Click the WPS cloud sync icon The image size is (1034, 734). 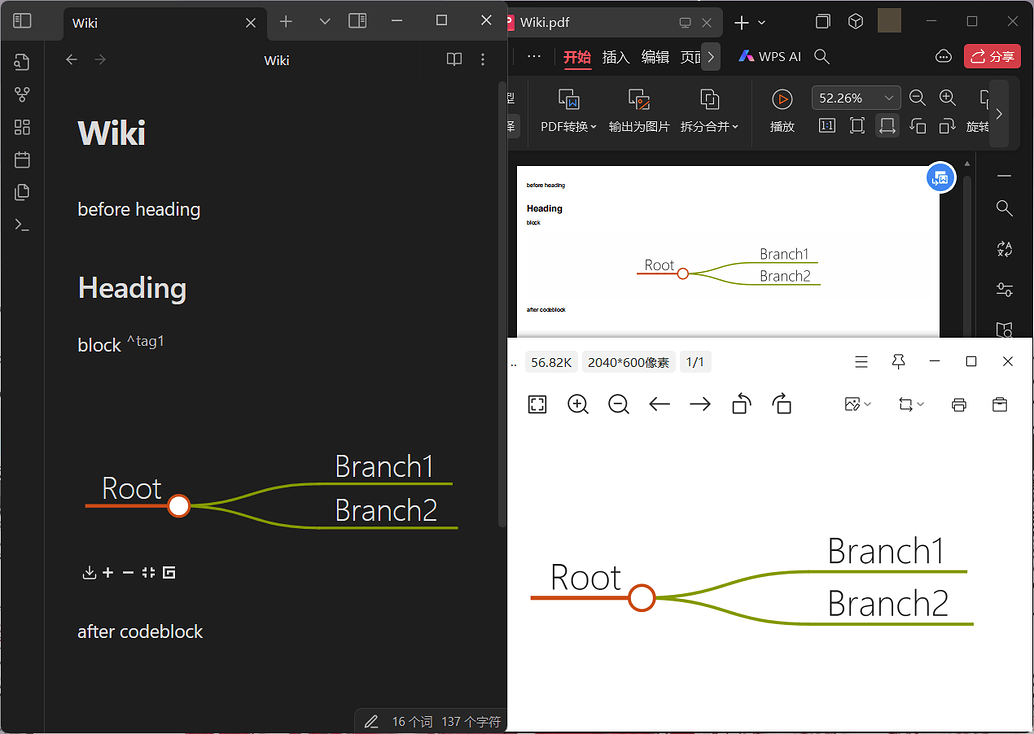944,57
